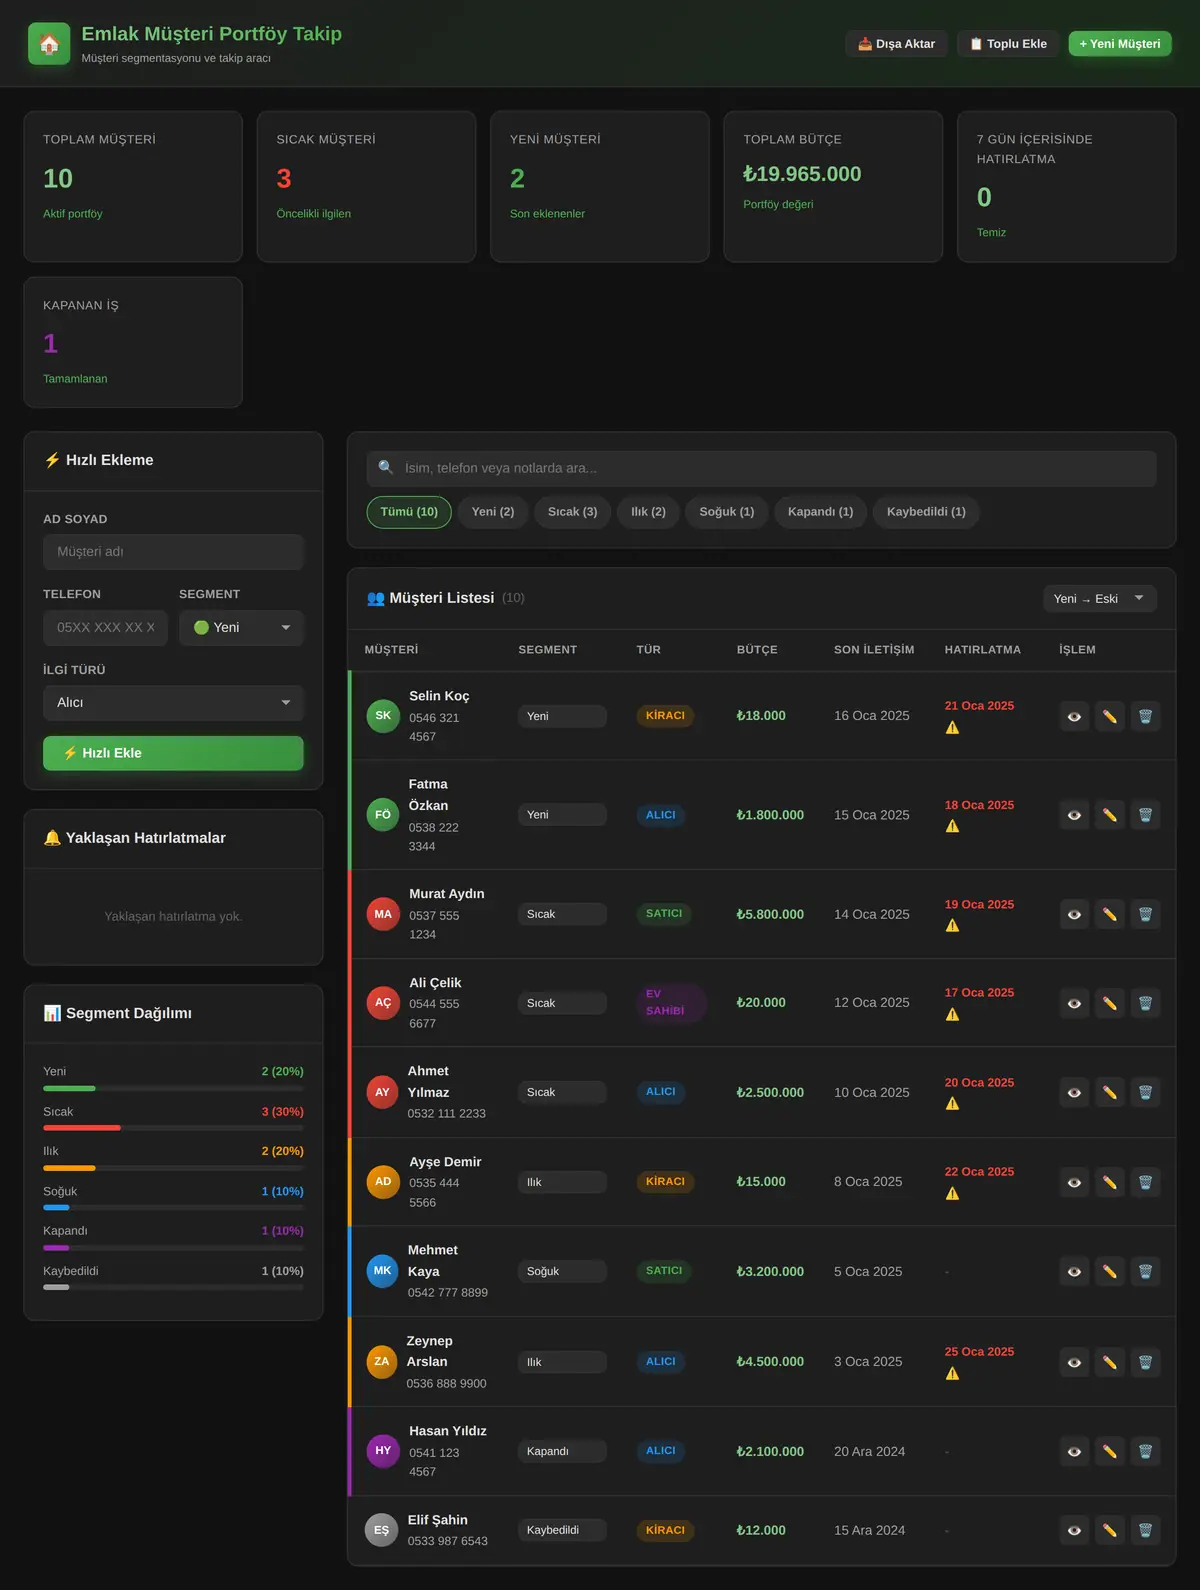Open the Toplu Ekle dialog
Image resolution: width=1200 pixels, height=1590 pixels.
click(1008, 44)
